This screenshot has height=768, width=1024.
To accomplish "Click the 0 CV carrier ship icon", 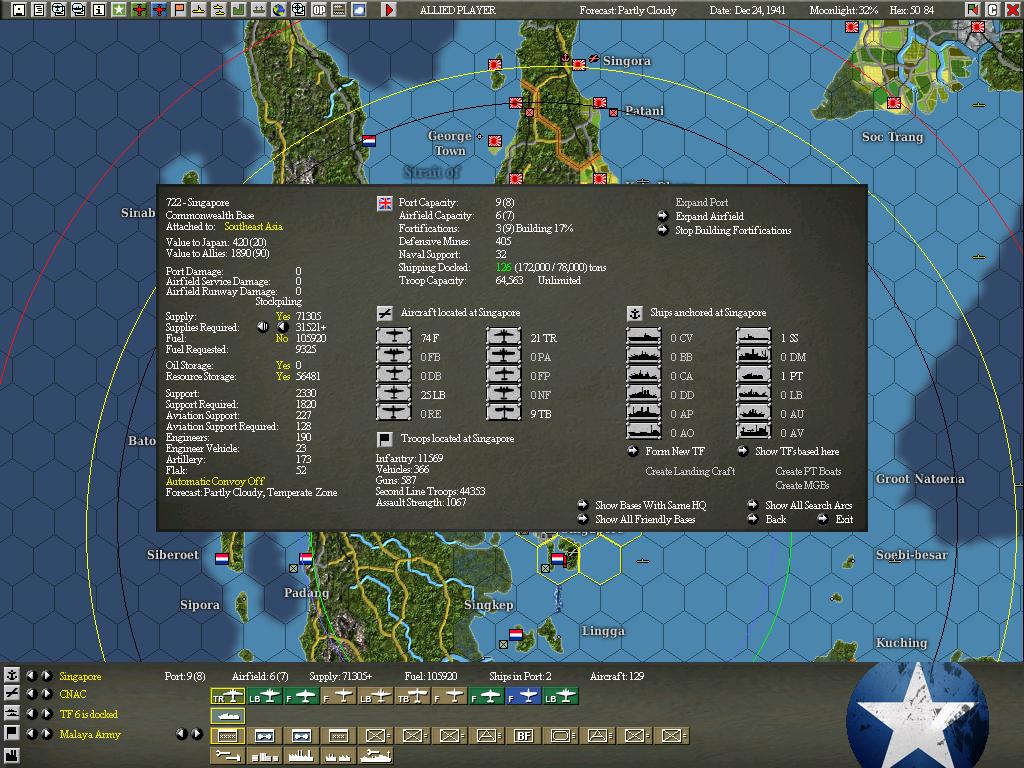I will [644, 337].
